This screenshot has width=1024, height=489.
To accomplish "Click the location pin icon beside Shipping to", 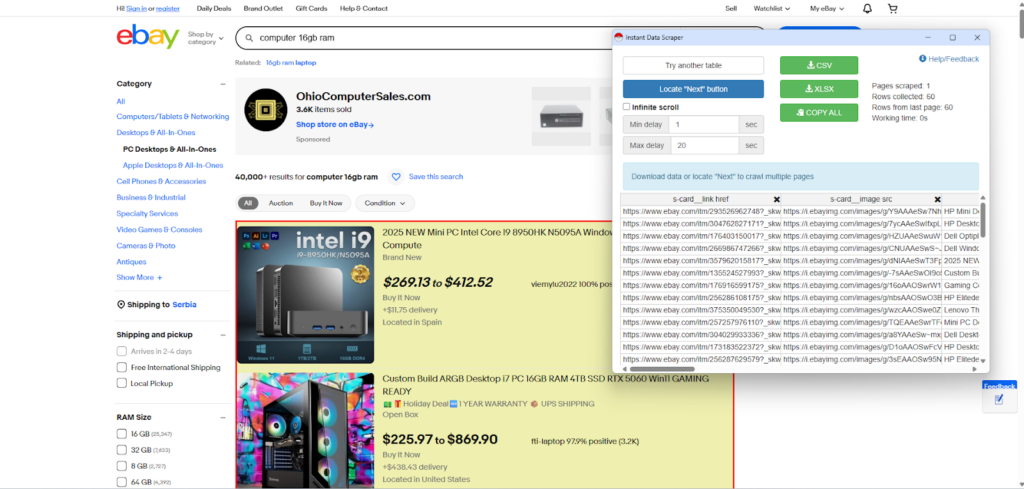I will [121, 305].
